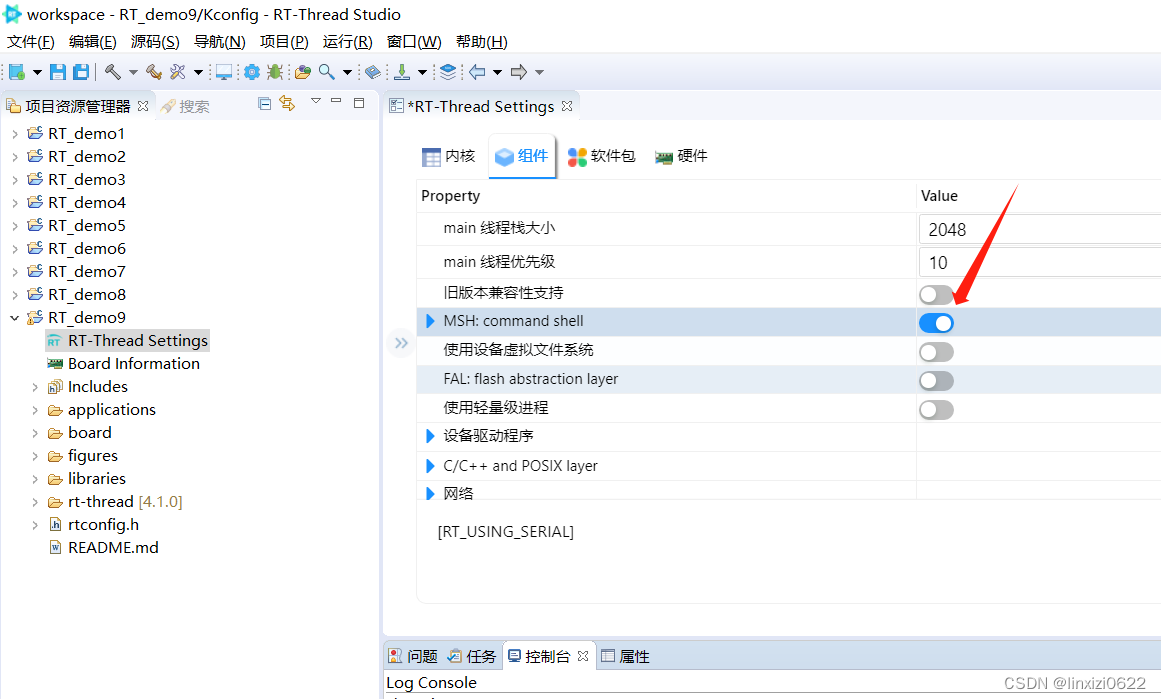Open the 项目(P) menu
The height and width of the screenshot is (699, 1161).
[284, 41]
